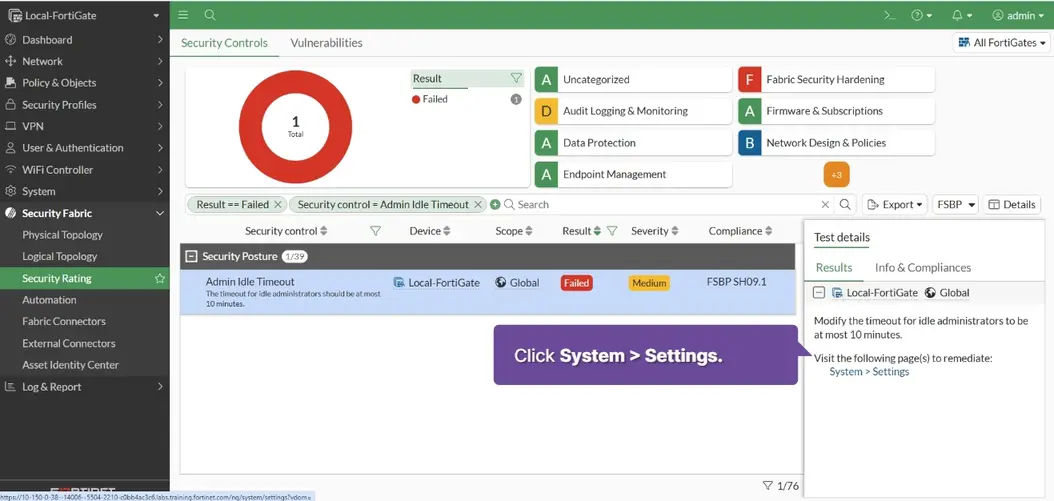Open the CLI console icon
The width and height of the screenshot is (1054, 501).
point(890,15)
